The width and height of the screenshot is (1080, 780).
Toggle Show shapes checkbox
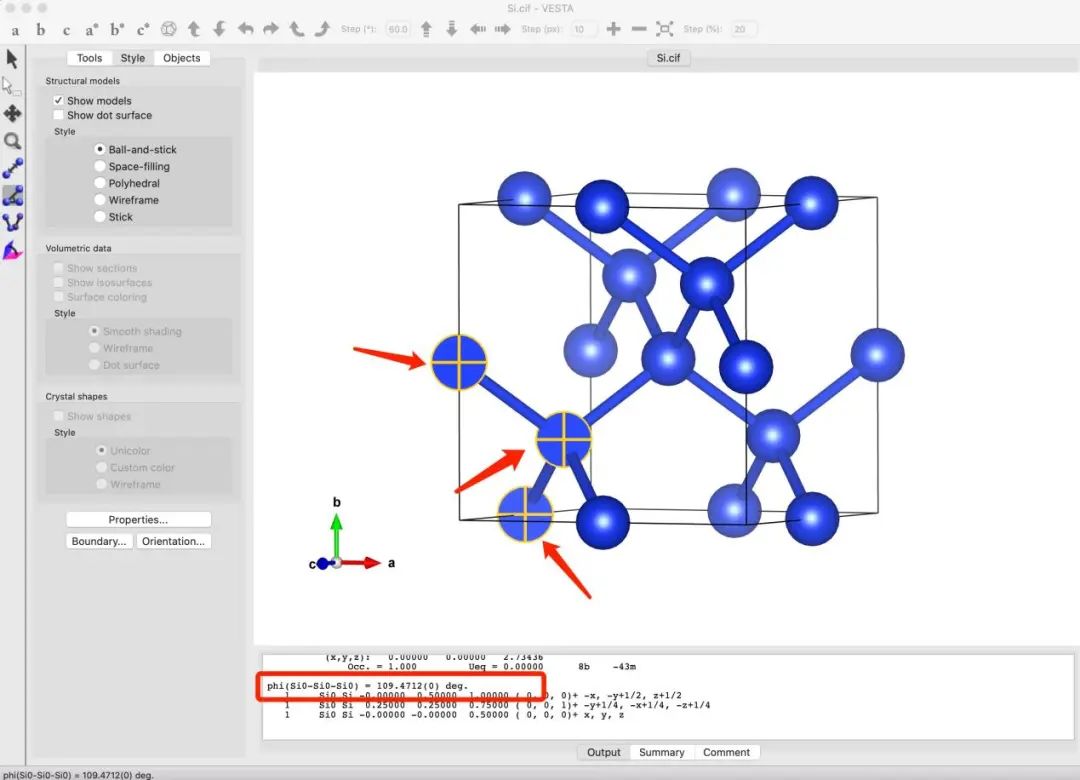pos(59,416)
